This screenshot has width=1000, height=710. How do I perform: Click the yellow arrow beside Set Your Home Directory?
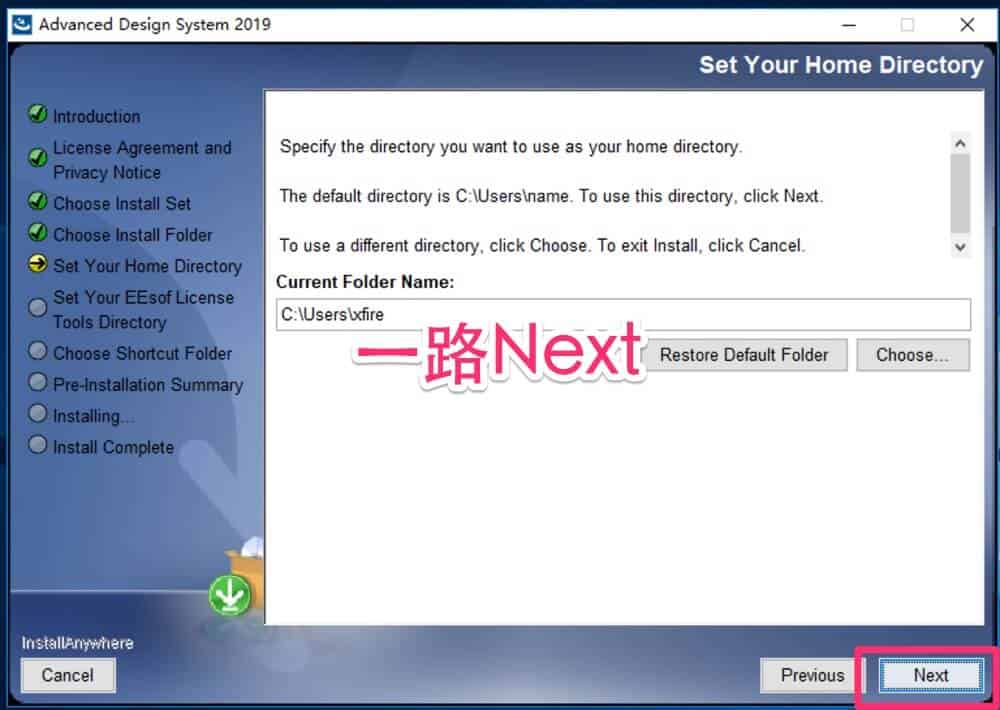click(38, 263)
